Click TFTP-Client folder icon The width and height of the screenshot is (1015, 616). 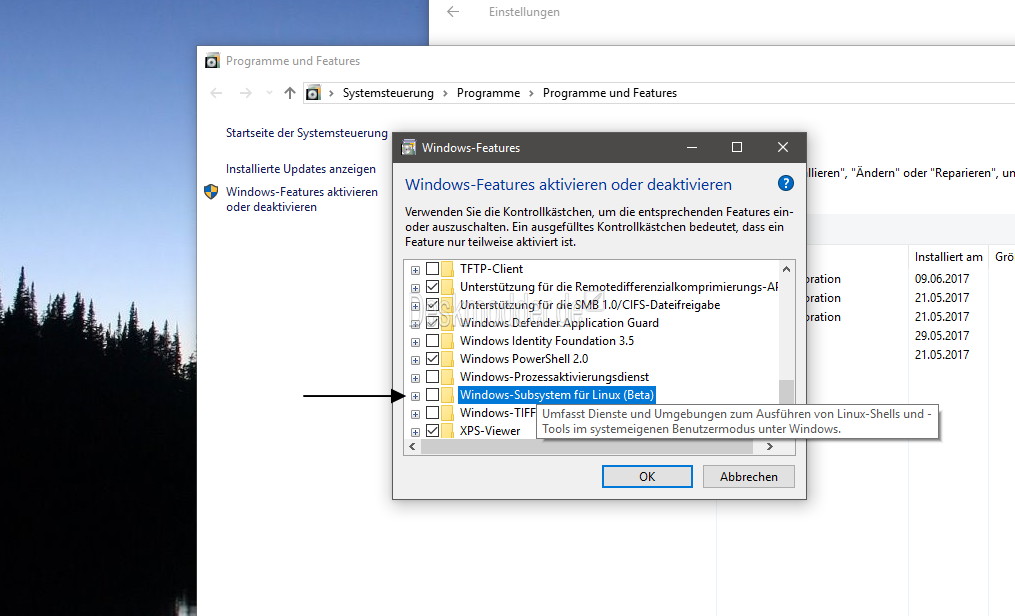(x=447, y=269)
